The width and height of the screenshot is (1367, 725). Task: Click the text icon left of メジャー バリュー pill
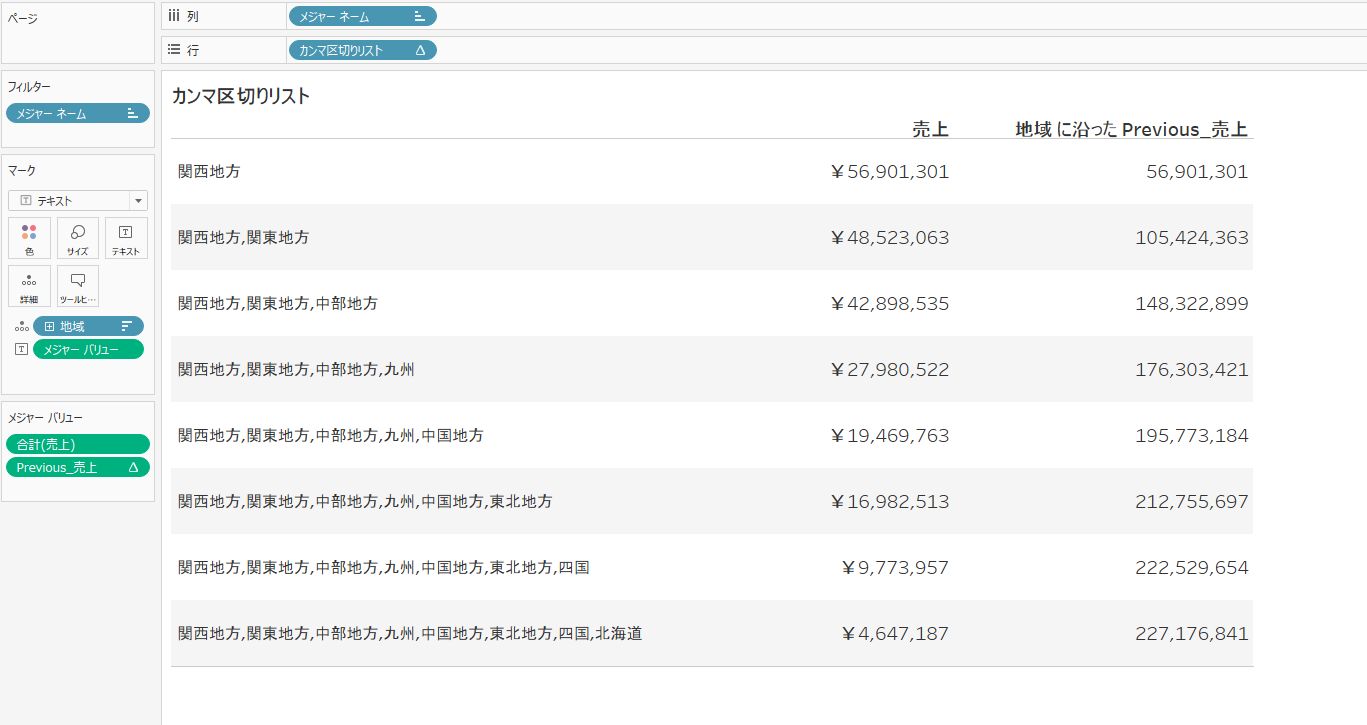point(21,349)
